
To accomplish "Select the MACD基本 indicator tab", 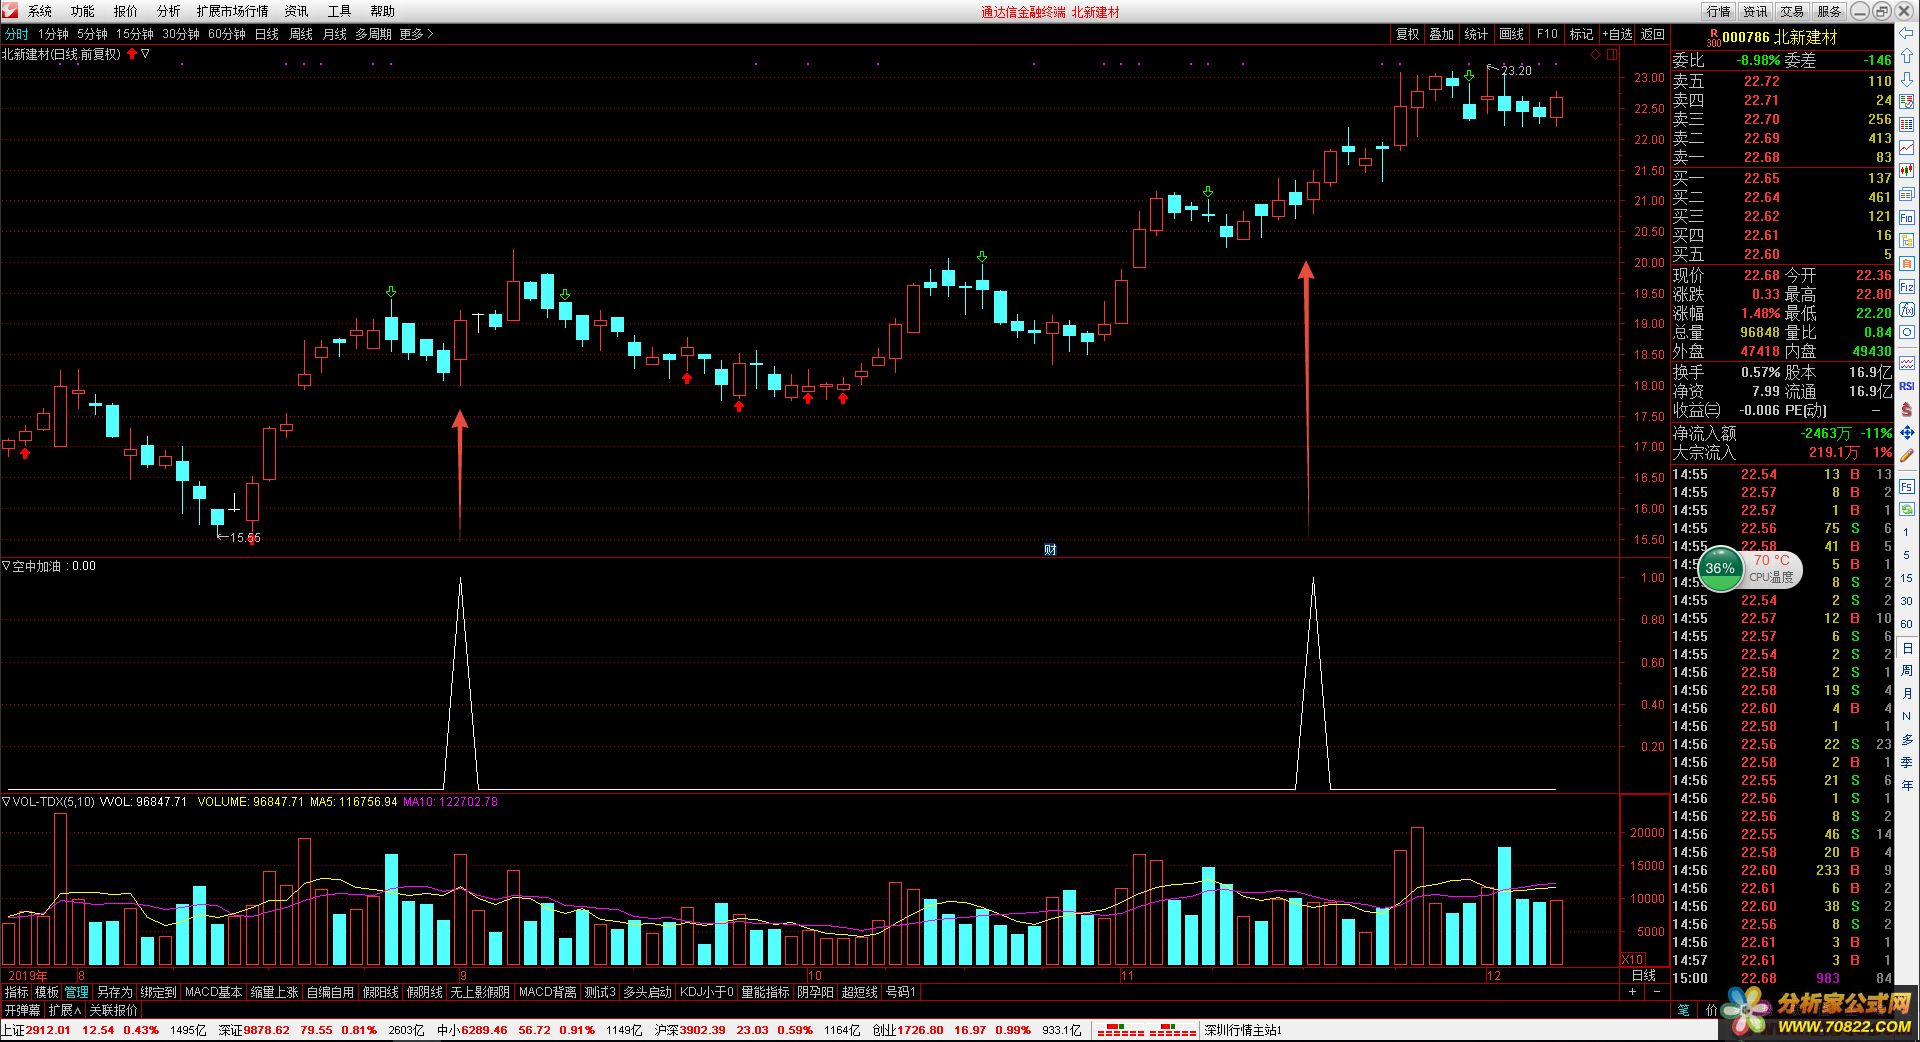I will 214,992.
